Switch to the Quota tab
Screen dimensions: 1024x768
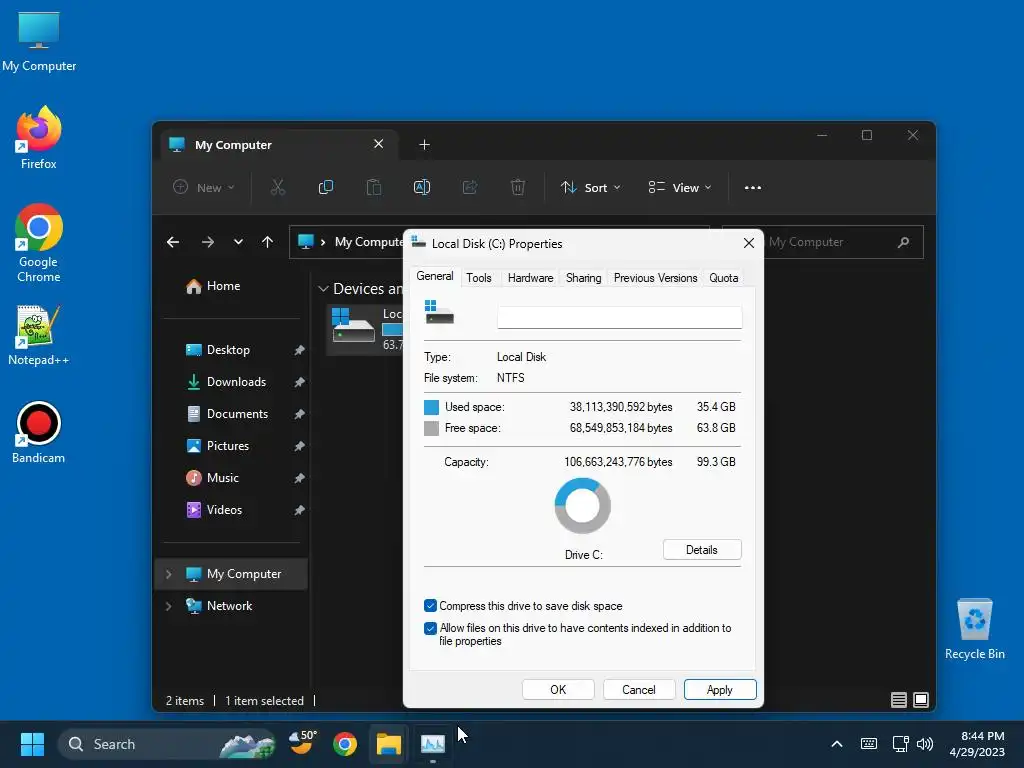(x=724, y=278)
